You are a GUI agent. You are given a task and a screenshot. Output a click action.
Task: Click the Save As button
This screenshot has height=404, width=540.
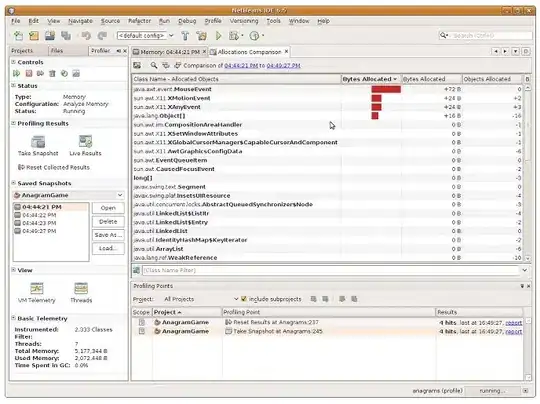108,235
